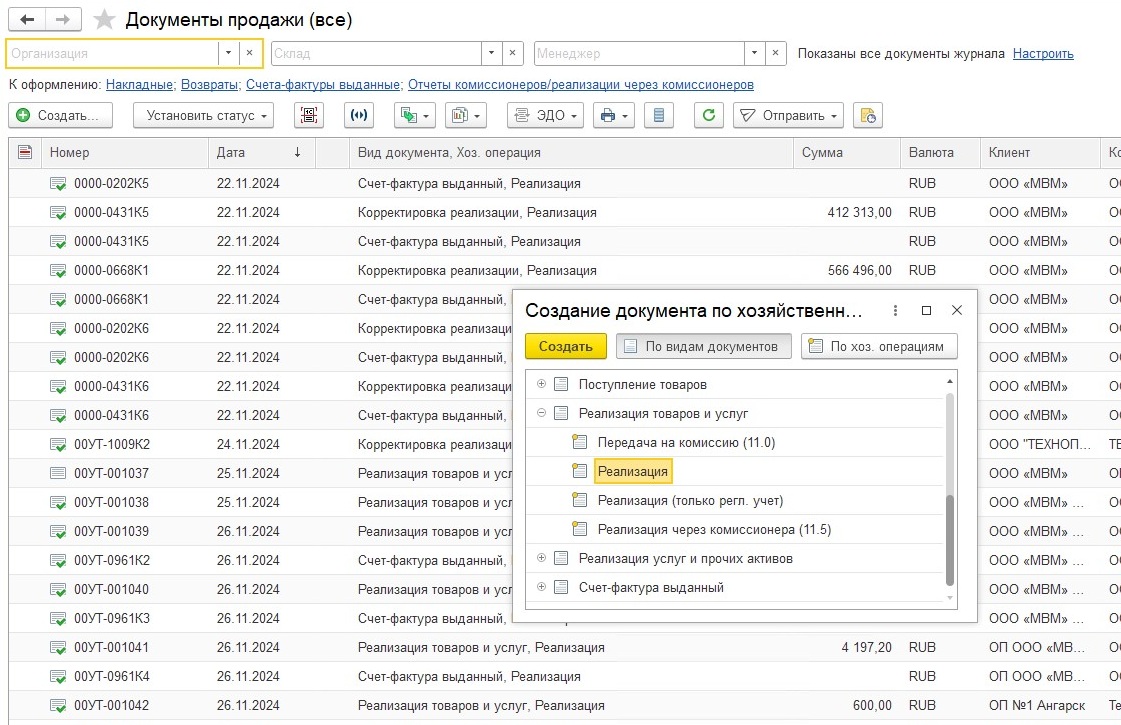
Task: Click the back navigation arrow
Action: pyautogui.click(x=27, y=20)
